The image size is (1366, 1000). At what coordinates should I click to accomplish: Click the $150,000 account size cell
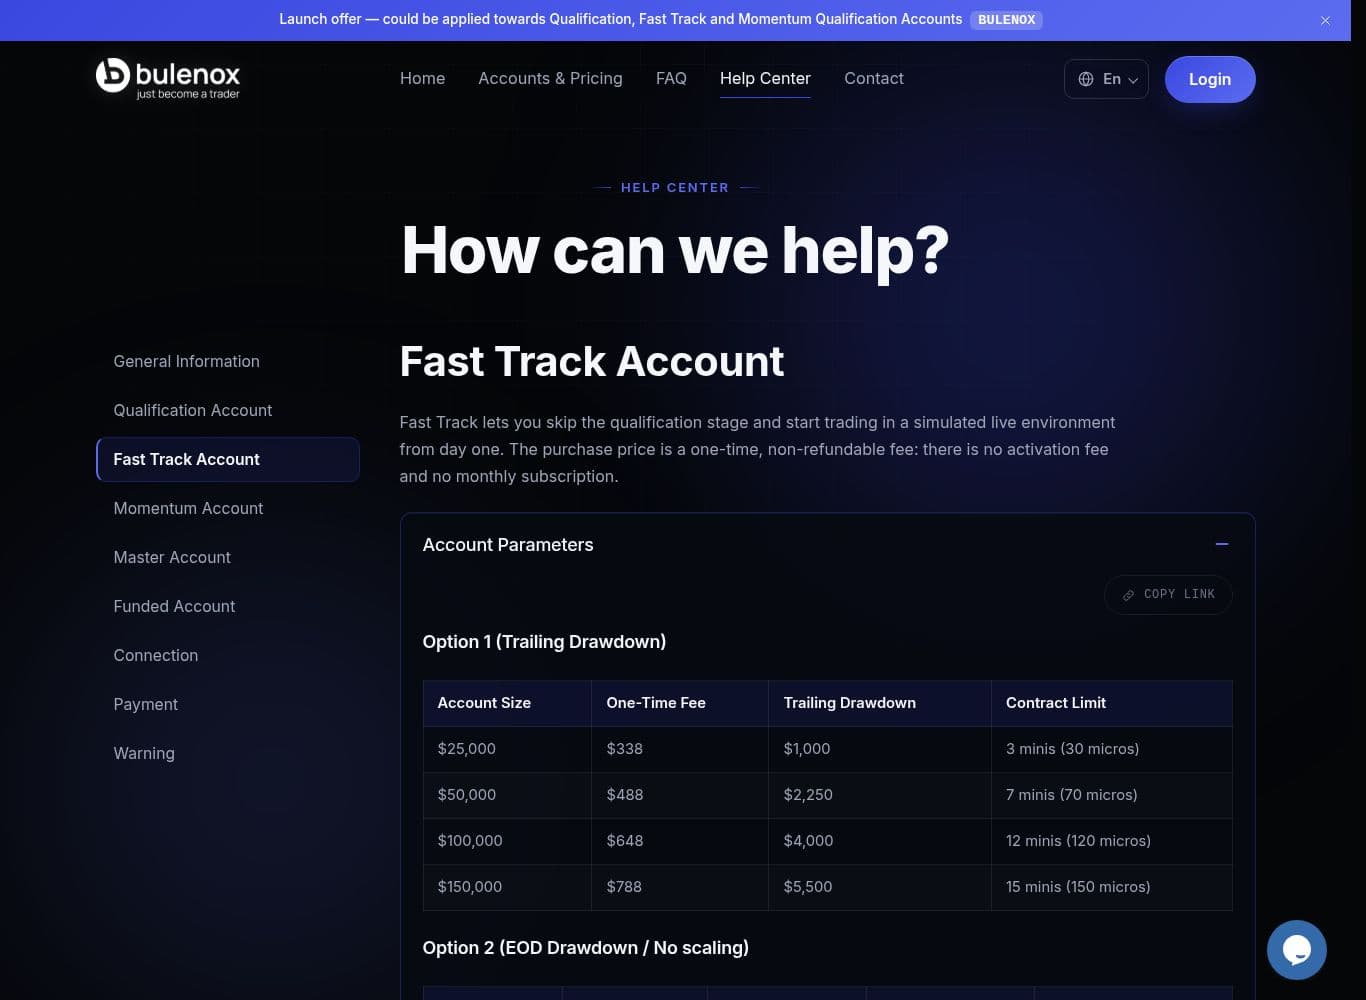pyautogui.click(x=507, y=887)
